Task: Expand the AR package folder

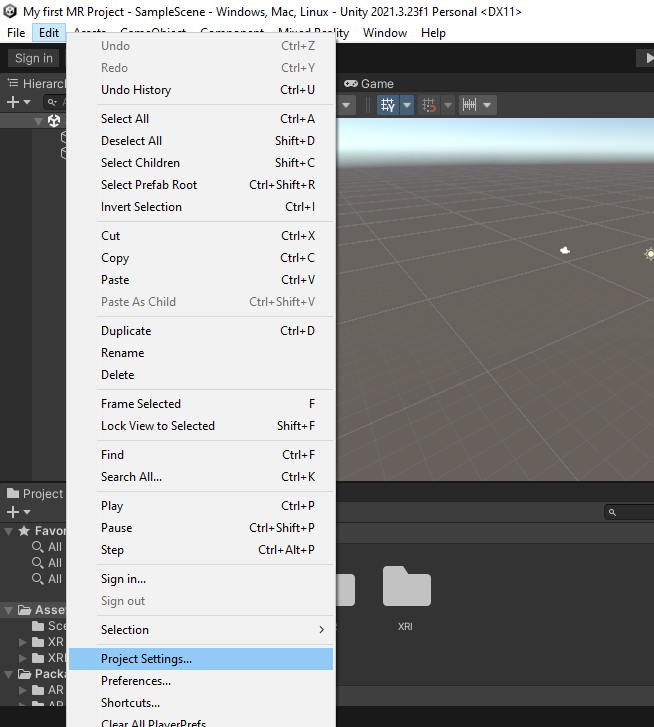Action: tap(22, 690)
